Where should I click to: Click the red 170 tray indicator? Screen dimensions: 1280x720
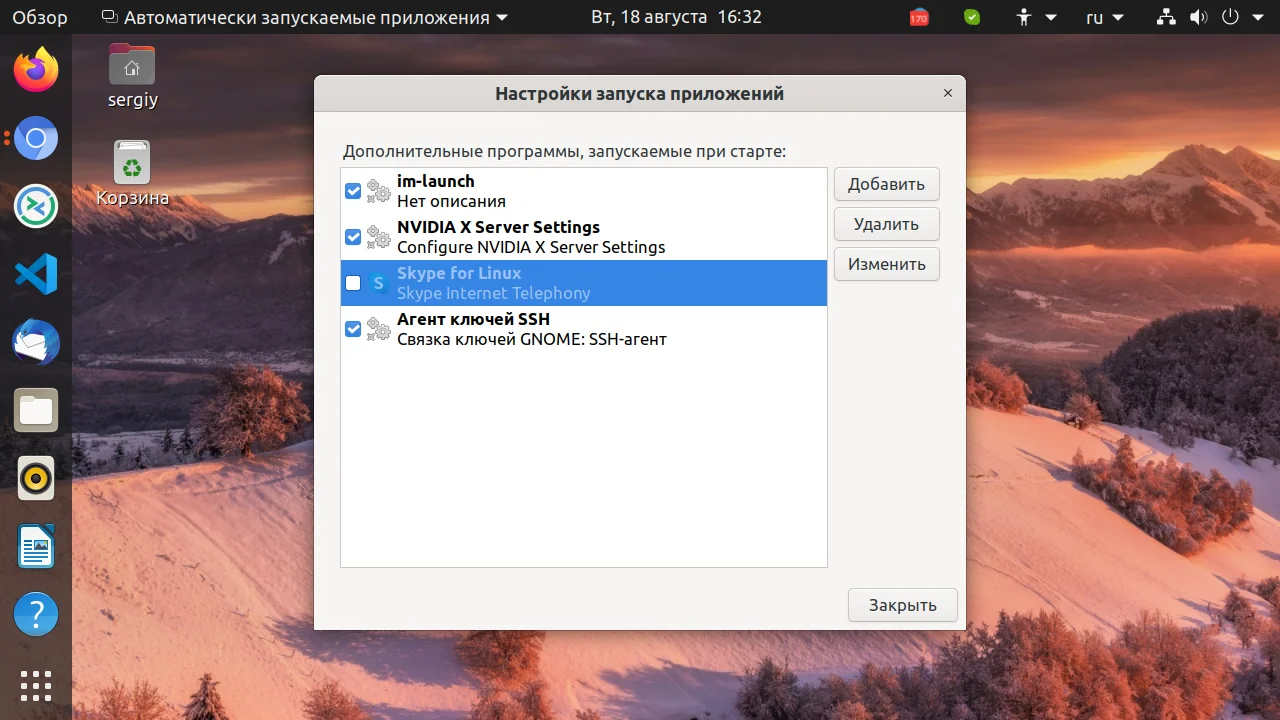coord(919,17)
